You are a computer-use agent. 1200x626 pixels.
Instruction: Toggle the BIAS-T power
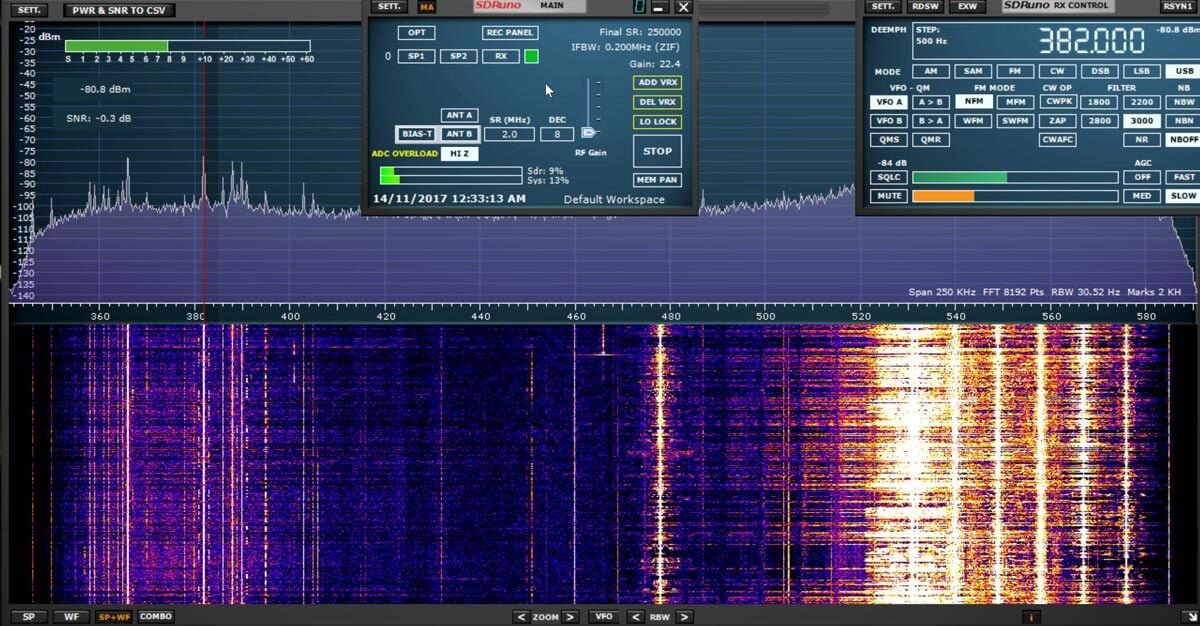click(416, 134)
